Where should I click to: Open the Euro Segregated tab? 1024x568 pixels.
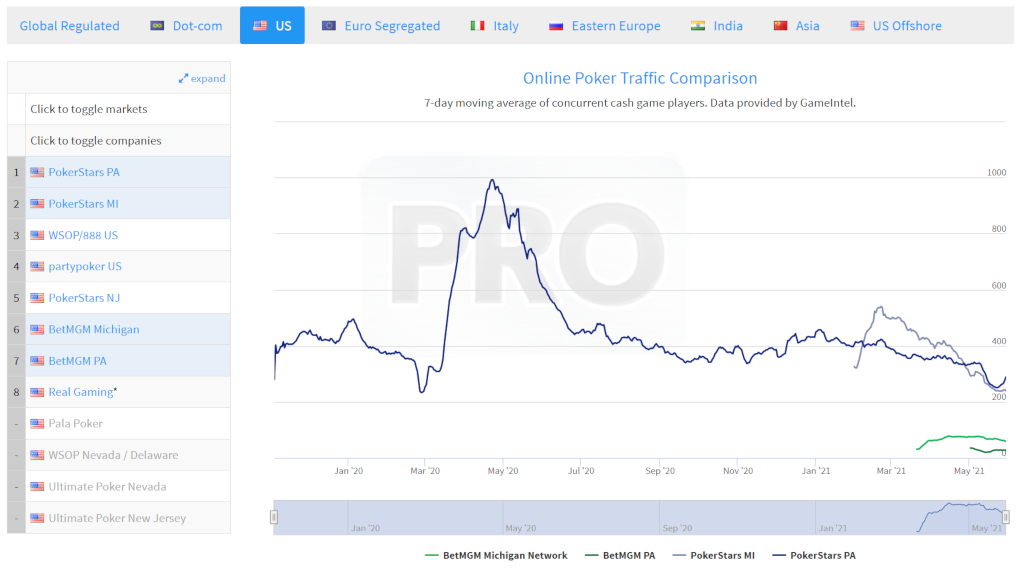pos(381,25)
